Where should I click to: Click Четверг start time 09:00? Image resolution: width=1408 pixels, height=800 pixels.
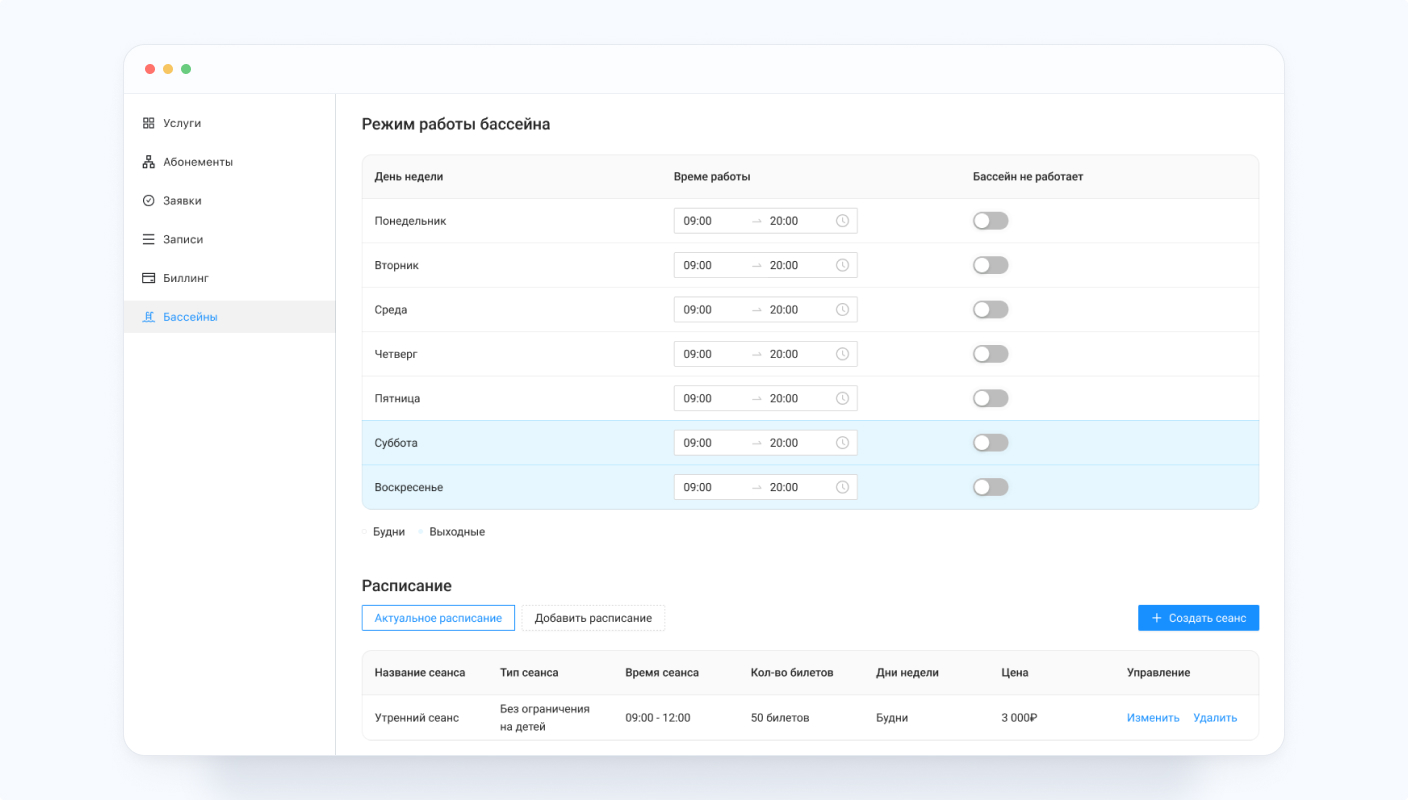(x=698, y=354)
